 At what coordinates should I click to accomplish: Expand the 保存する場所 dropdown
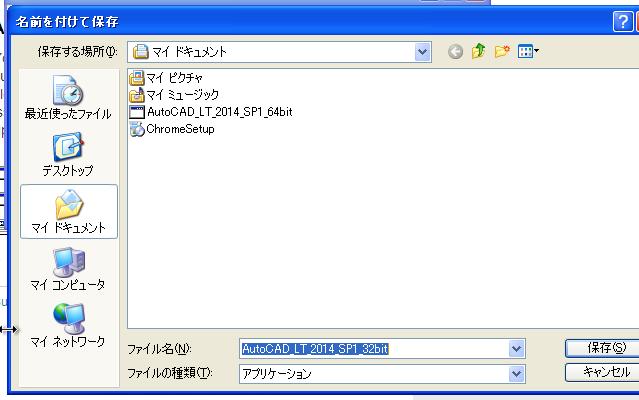tap(423, 52)
